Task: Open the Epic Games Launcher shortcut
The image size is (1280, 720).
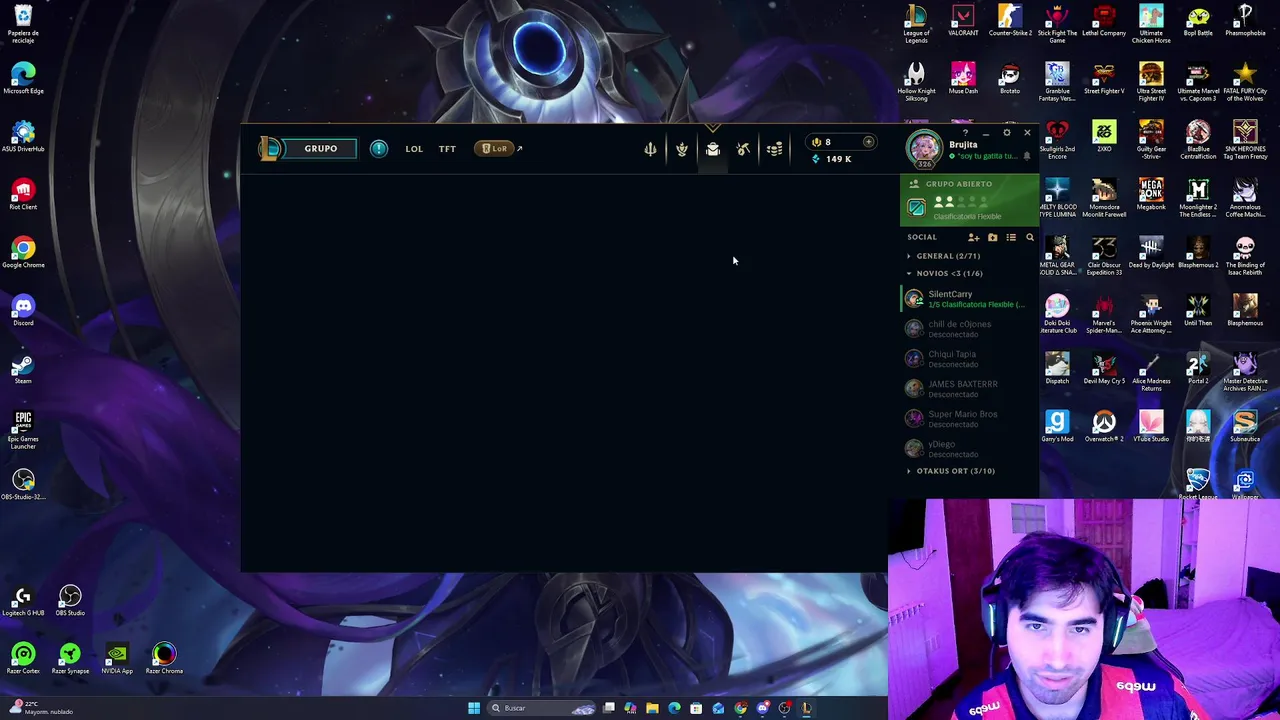Action: point(23,430)
